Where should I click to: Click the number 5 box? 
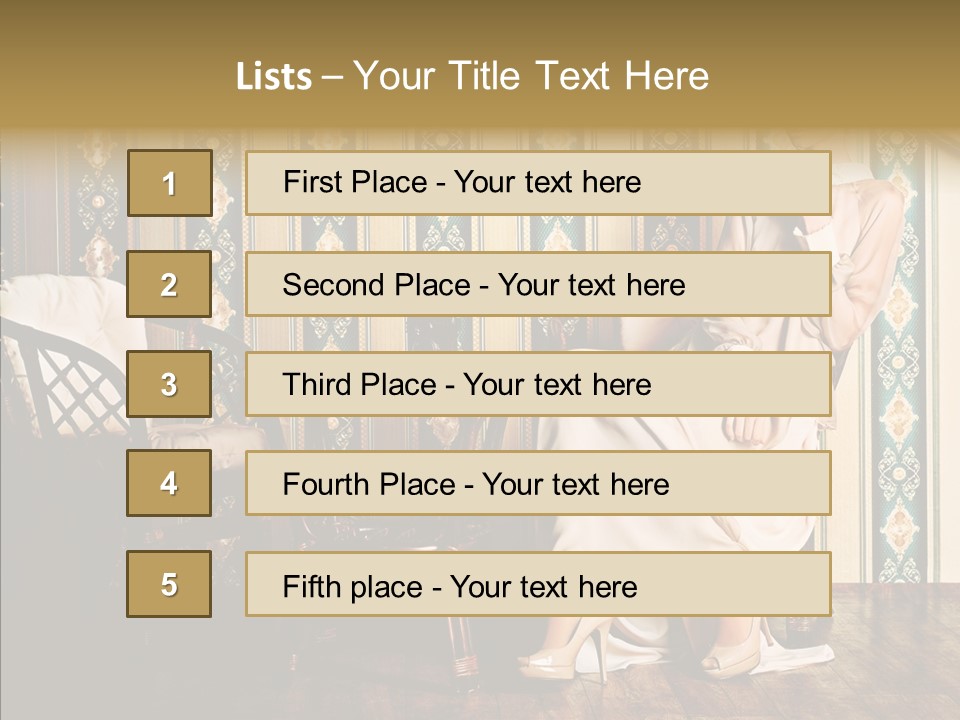[x=169, y=584]
